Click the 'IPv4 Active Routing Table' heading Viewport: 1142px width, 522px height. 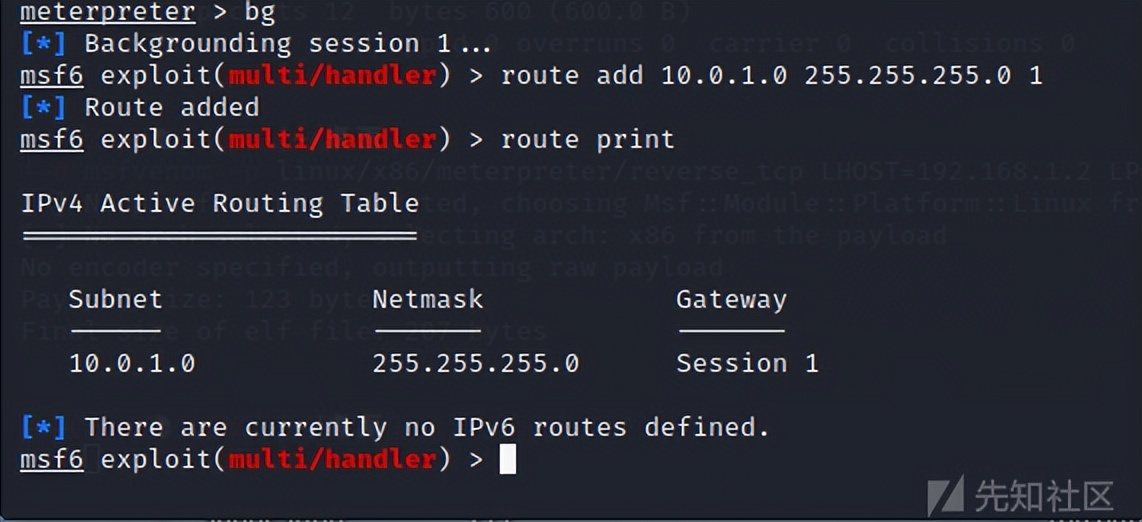(x=219, y=203)
